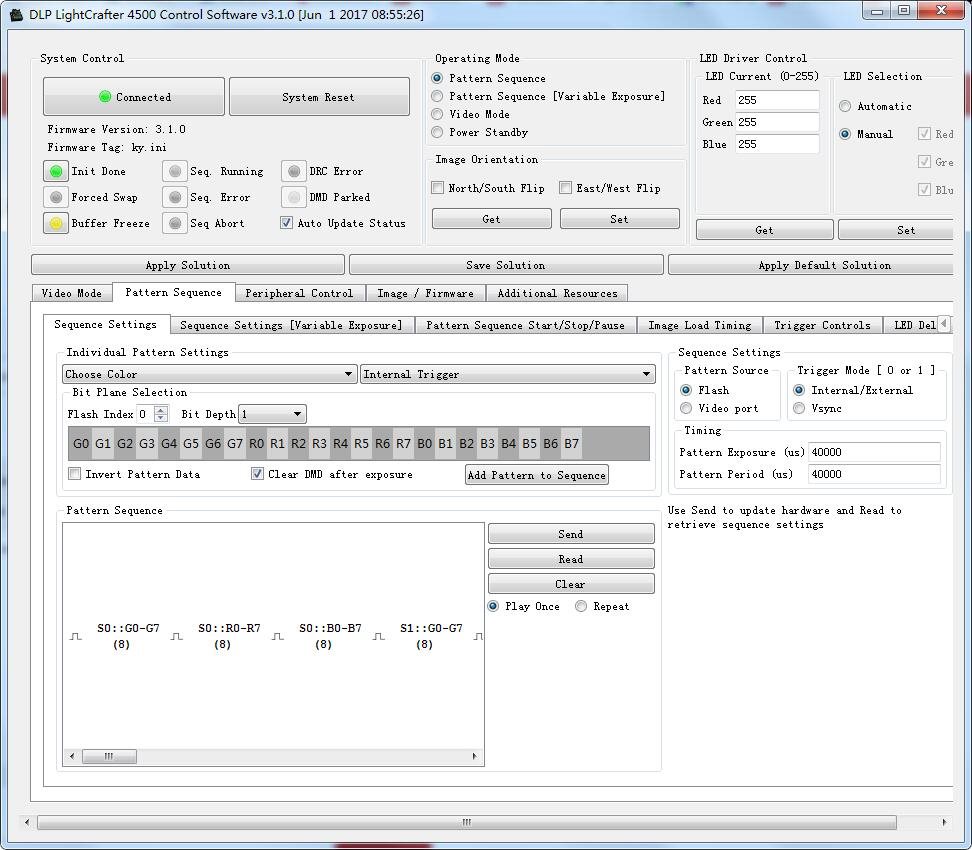
Task: Click the Seq. Running status indicator
Action: pyautogui.click(x=175, y=171)
